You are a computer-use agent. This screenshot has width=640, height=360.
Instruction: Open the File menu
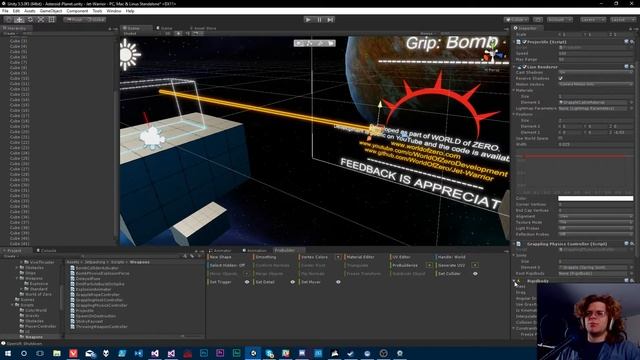click(5, 11)
